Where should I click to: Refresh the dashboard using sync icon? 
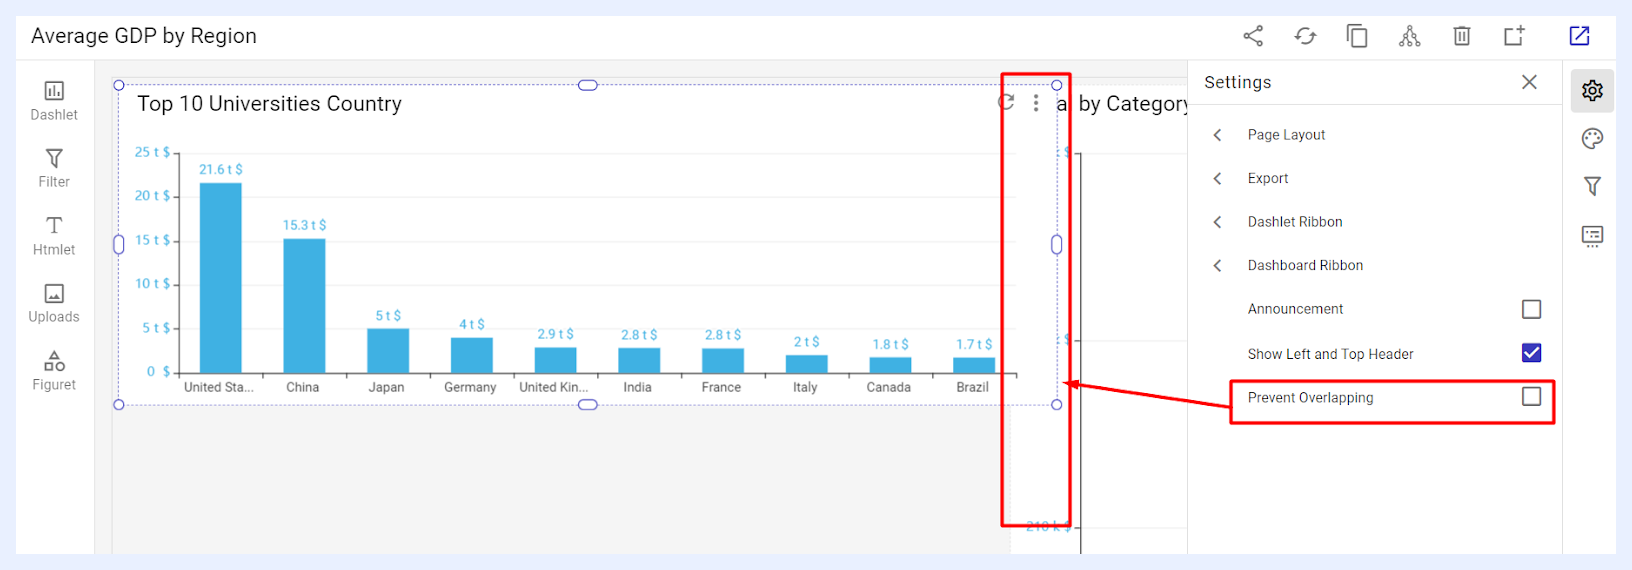1305,36
